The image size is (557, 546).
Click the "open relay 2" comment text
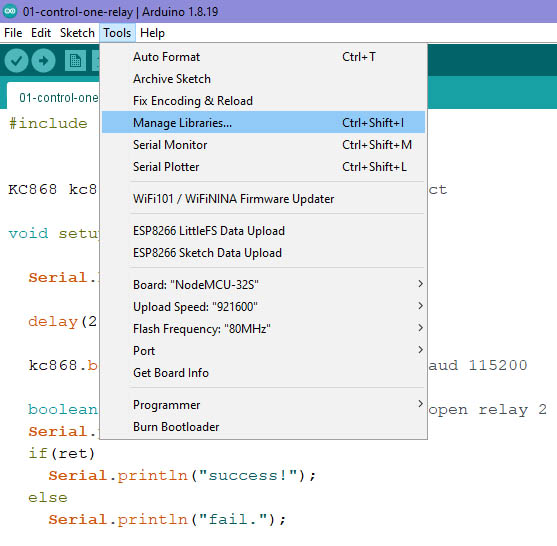487,410
